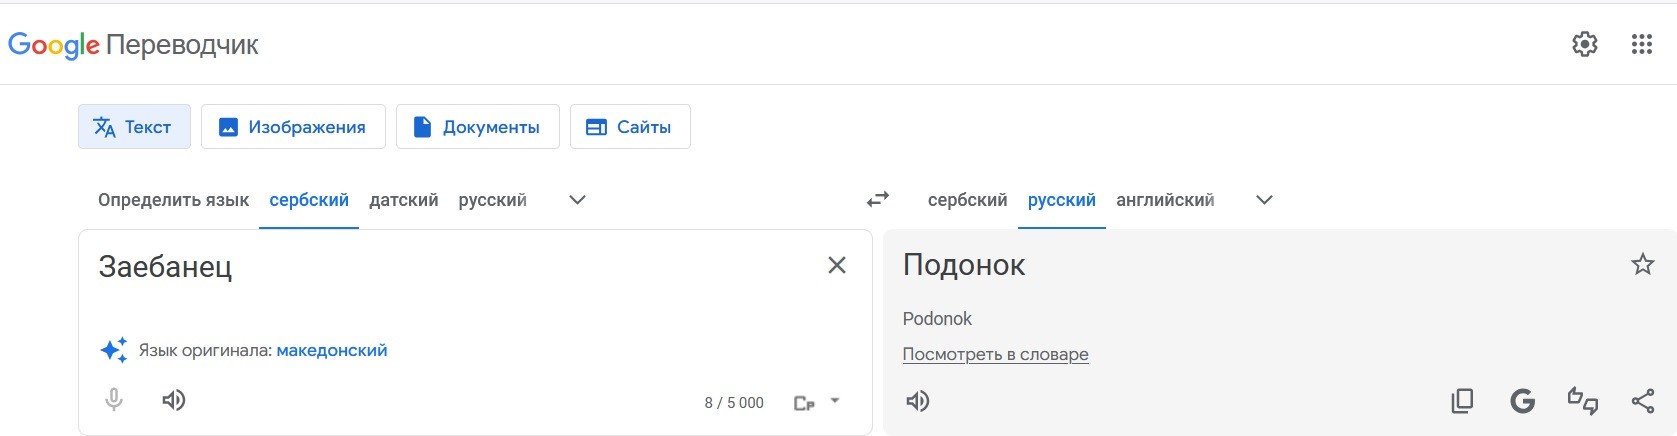Clear the source text field
This screenshot has width=1677, height=436.
coord(837,265)
